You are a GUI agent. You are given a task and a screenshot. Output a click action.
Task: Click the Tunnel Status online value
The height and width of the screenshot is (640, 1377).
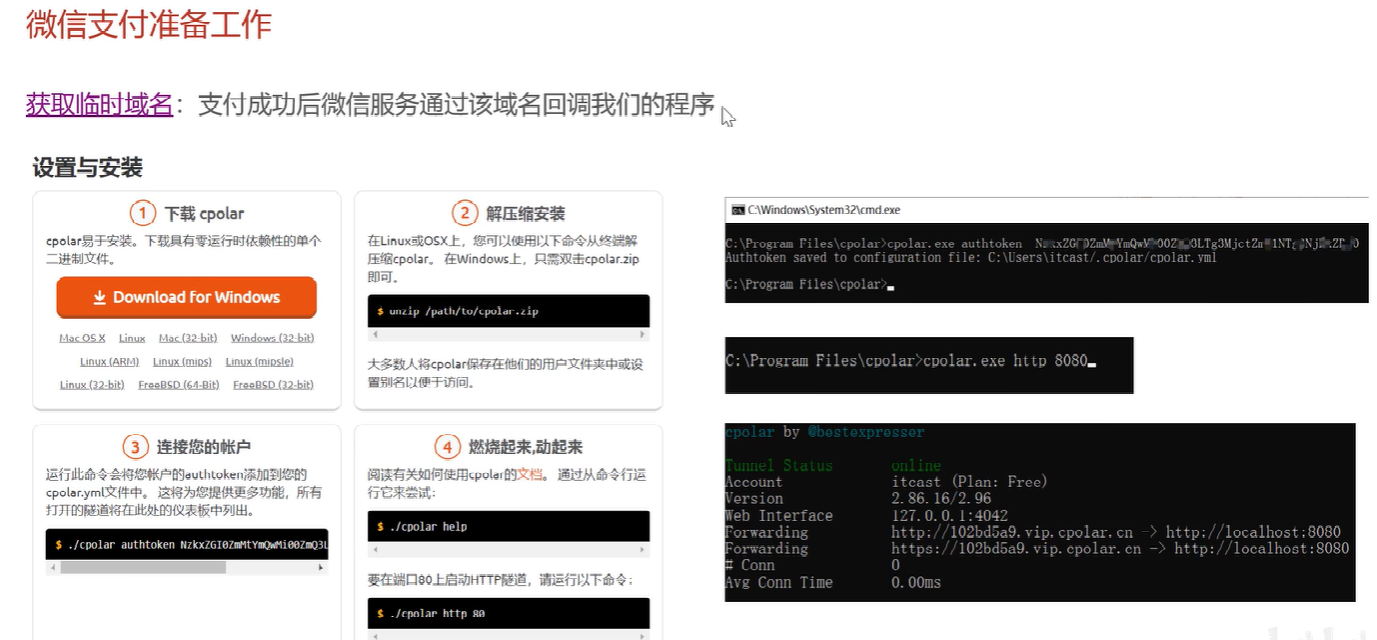point(916,465)
